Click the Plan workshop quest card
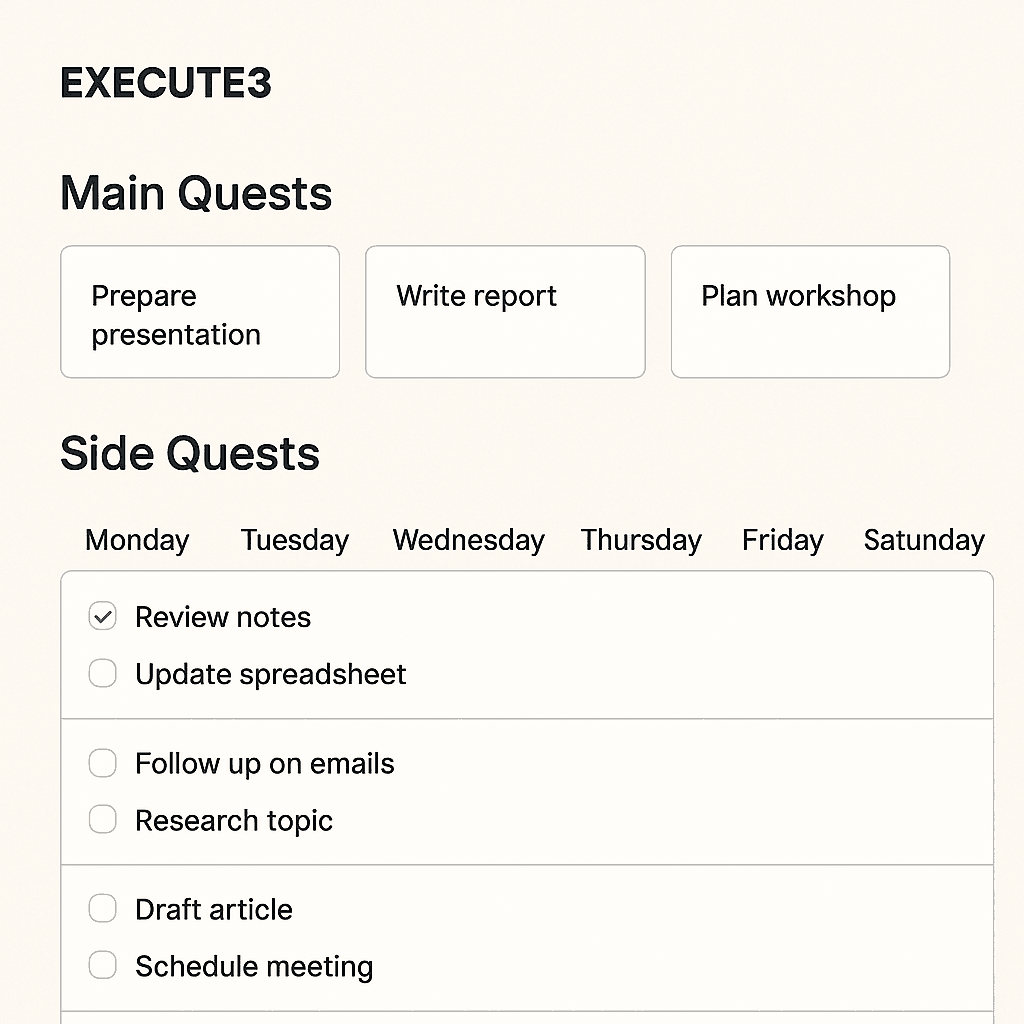Viewport: 1024px width, 1024px height. coord(810,312)
